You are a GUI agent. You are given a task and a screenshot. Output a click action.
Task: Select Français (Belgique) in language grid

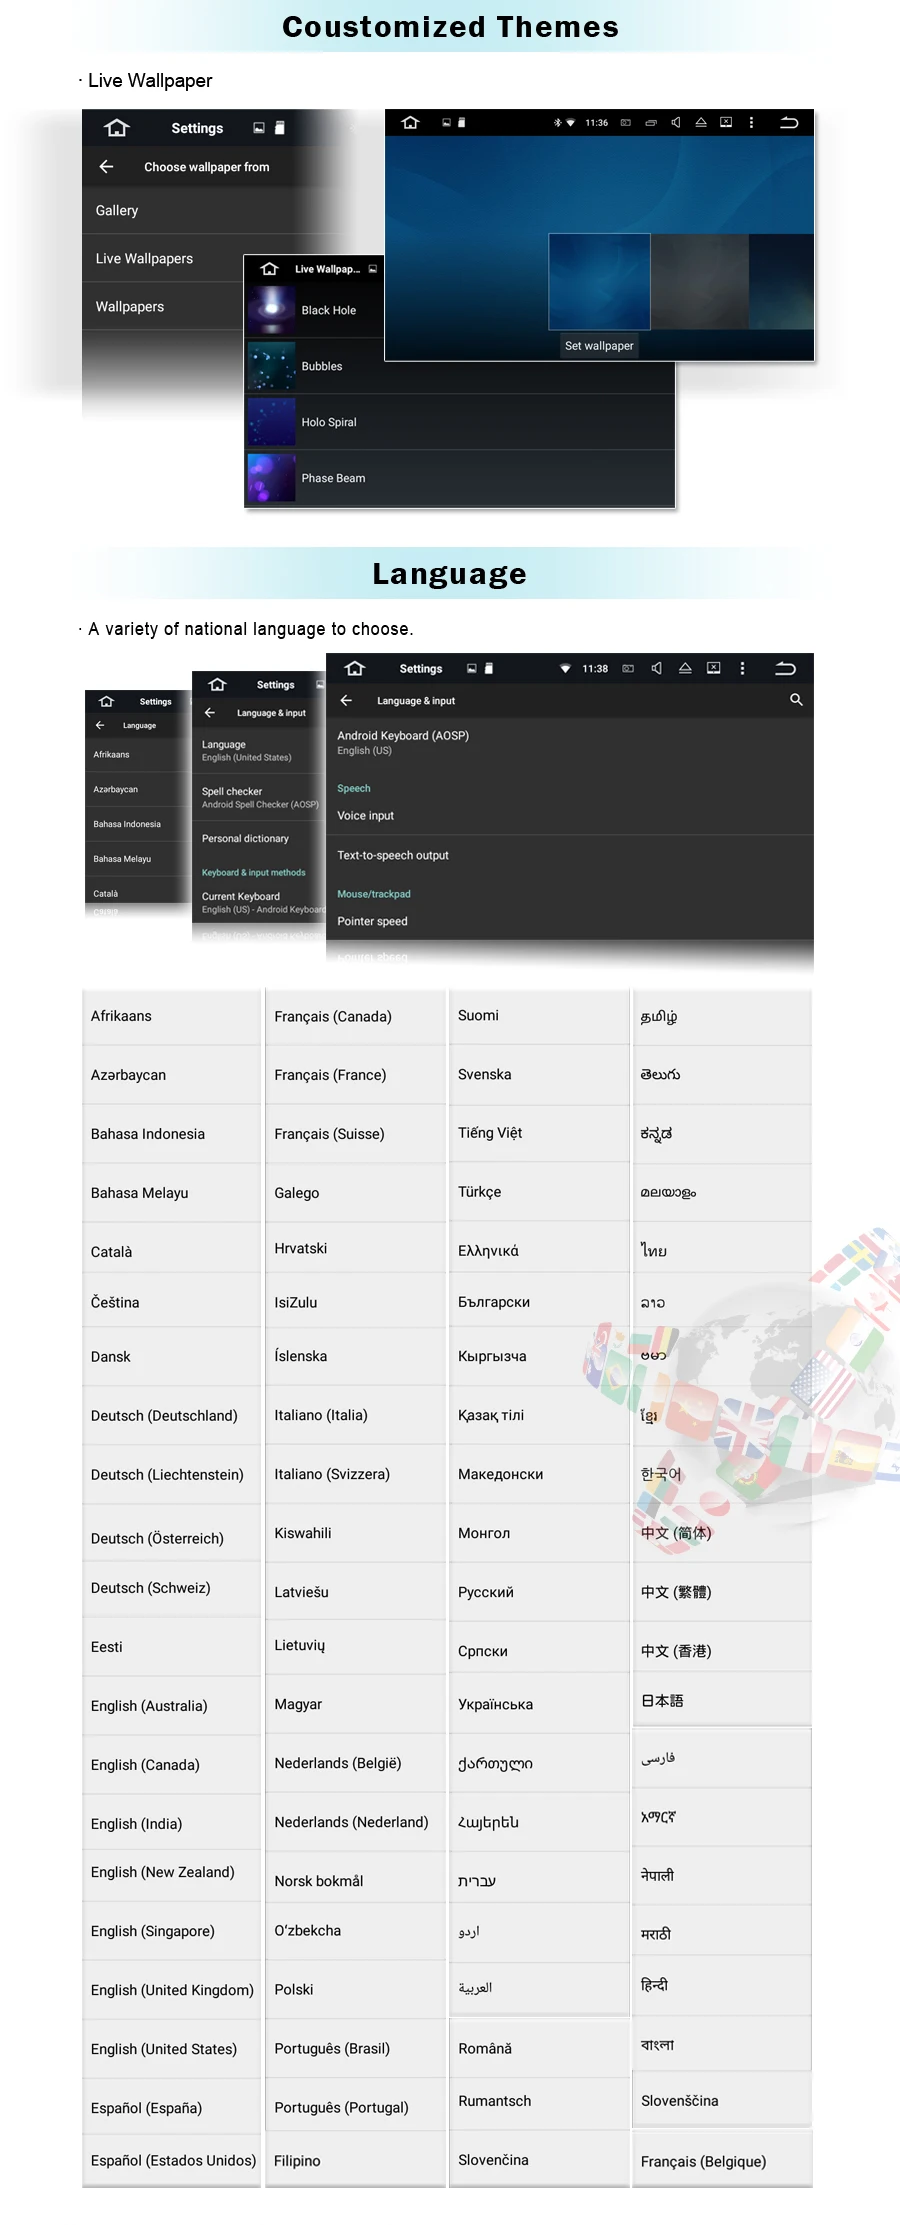(x=722, y=2161)
